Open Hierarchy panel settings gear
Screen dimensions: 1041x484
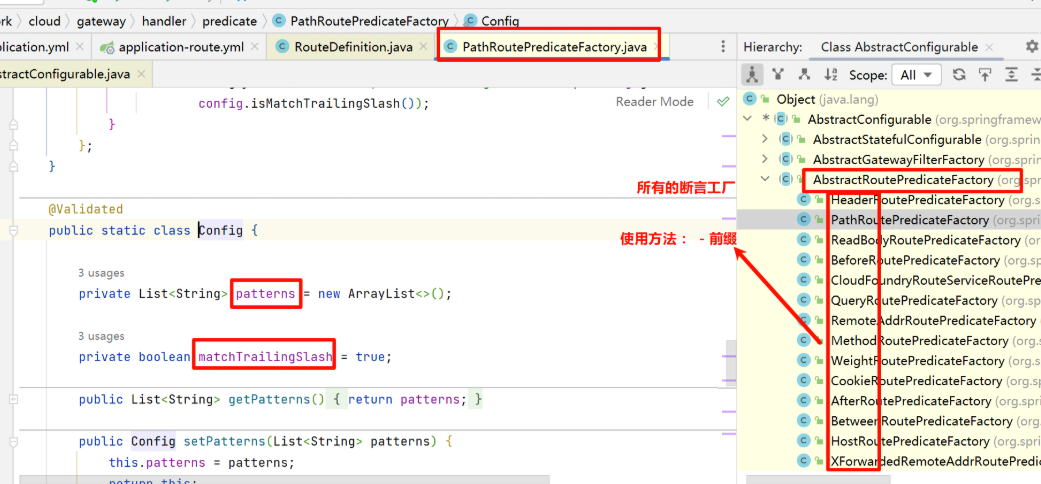(1032, 46)
